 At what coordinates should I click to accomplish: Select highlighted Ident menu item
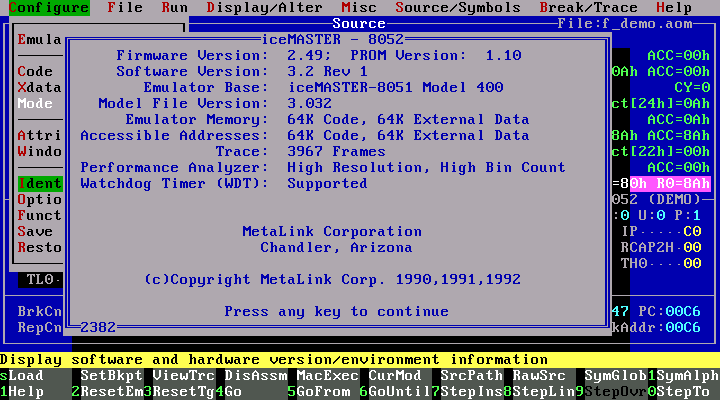[x=39, y=184]
